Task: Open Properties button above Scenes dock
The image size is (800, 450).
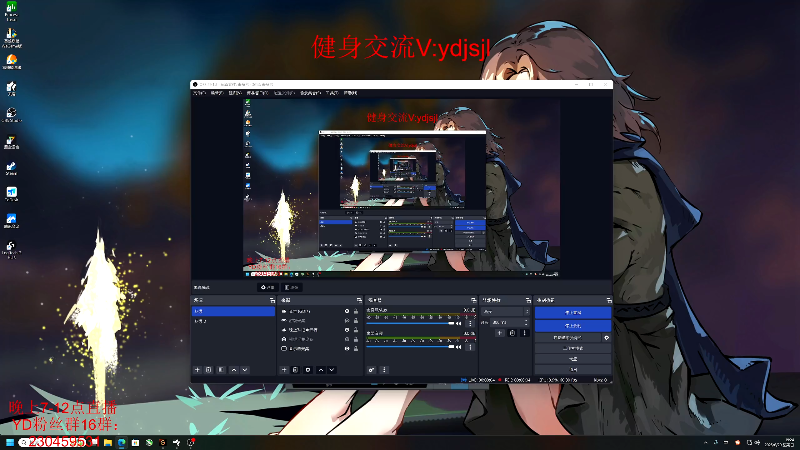Action: click(268, 287)
